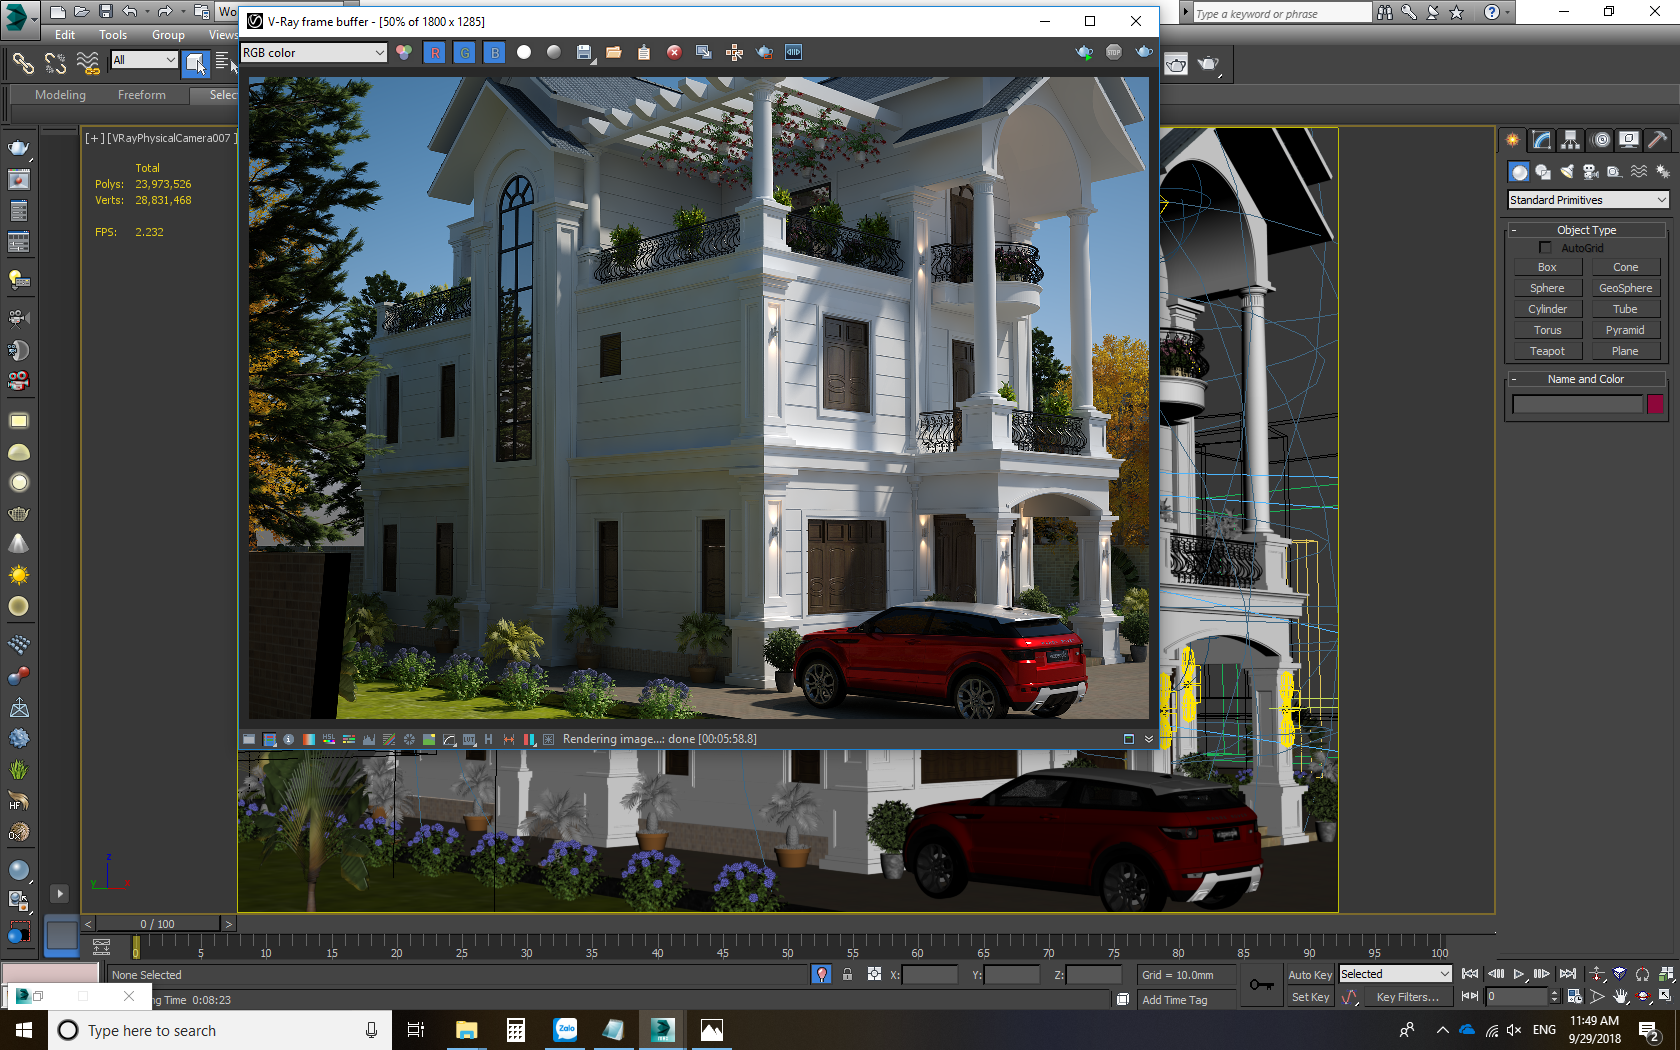Image resolution: width=1680 pixels, height=1050 pixels.
Task: Save the rendered image to disk
Action: [x=584, y=52]
